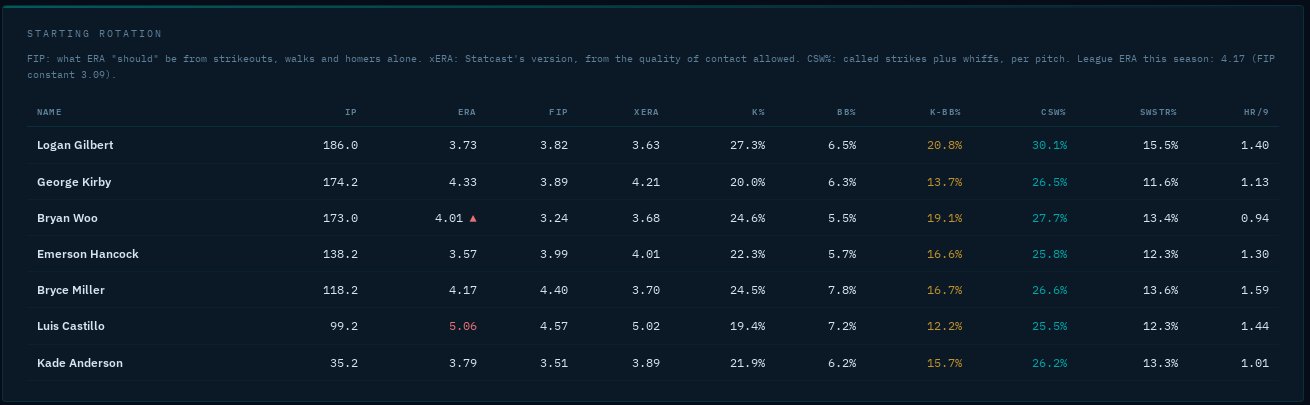1310x405 pixels.
Task: Click Luis Castillo's 1.44 HR/9 value
Action: pyautogui.click(x=1255, y=326)
